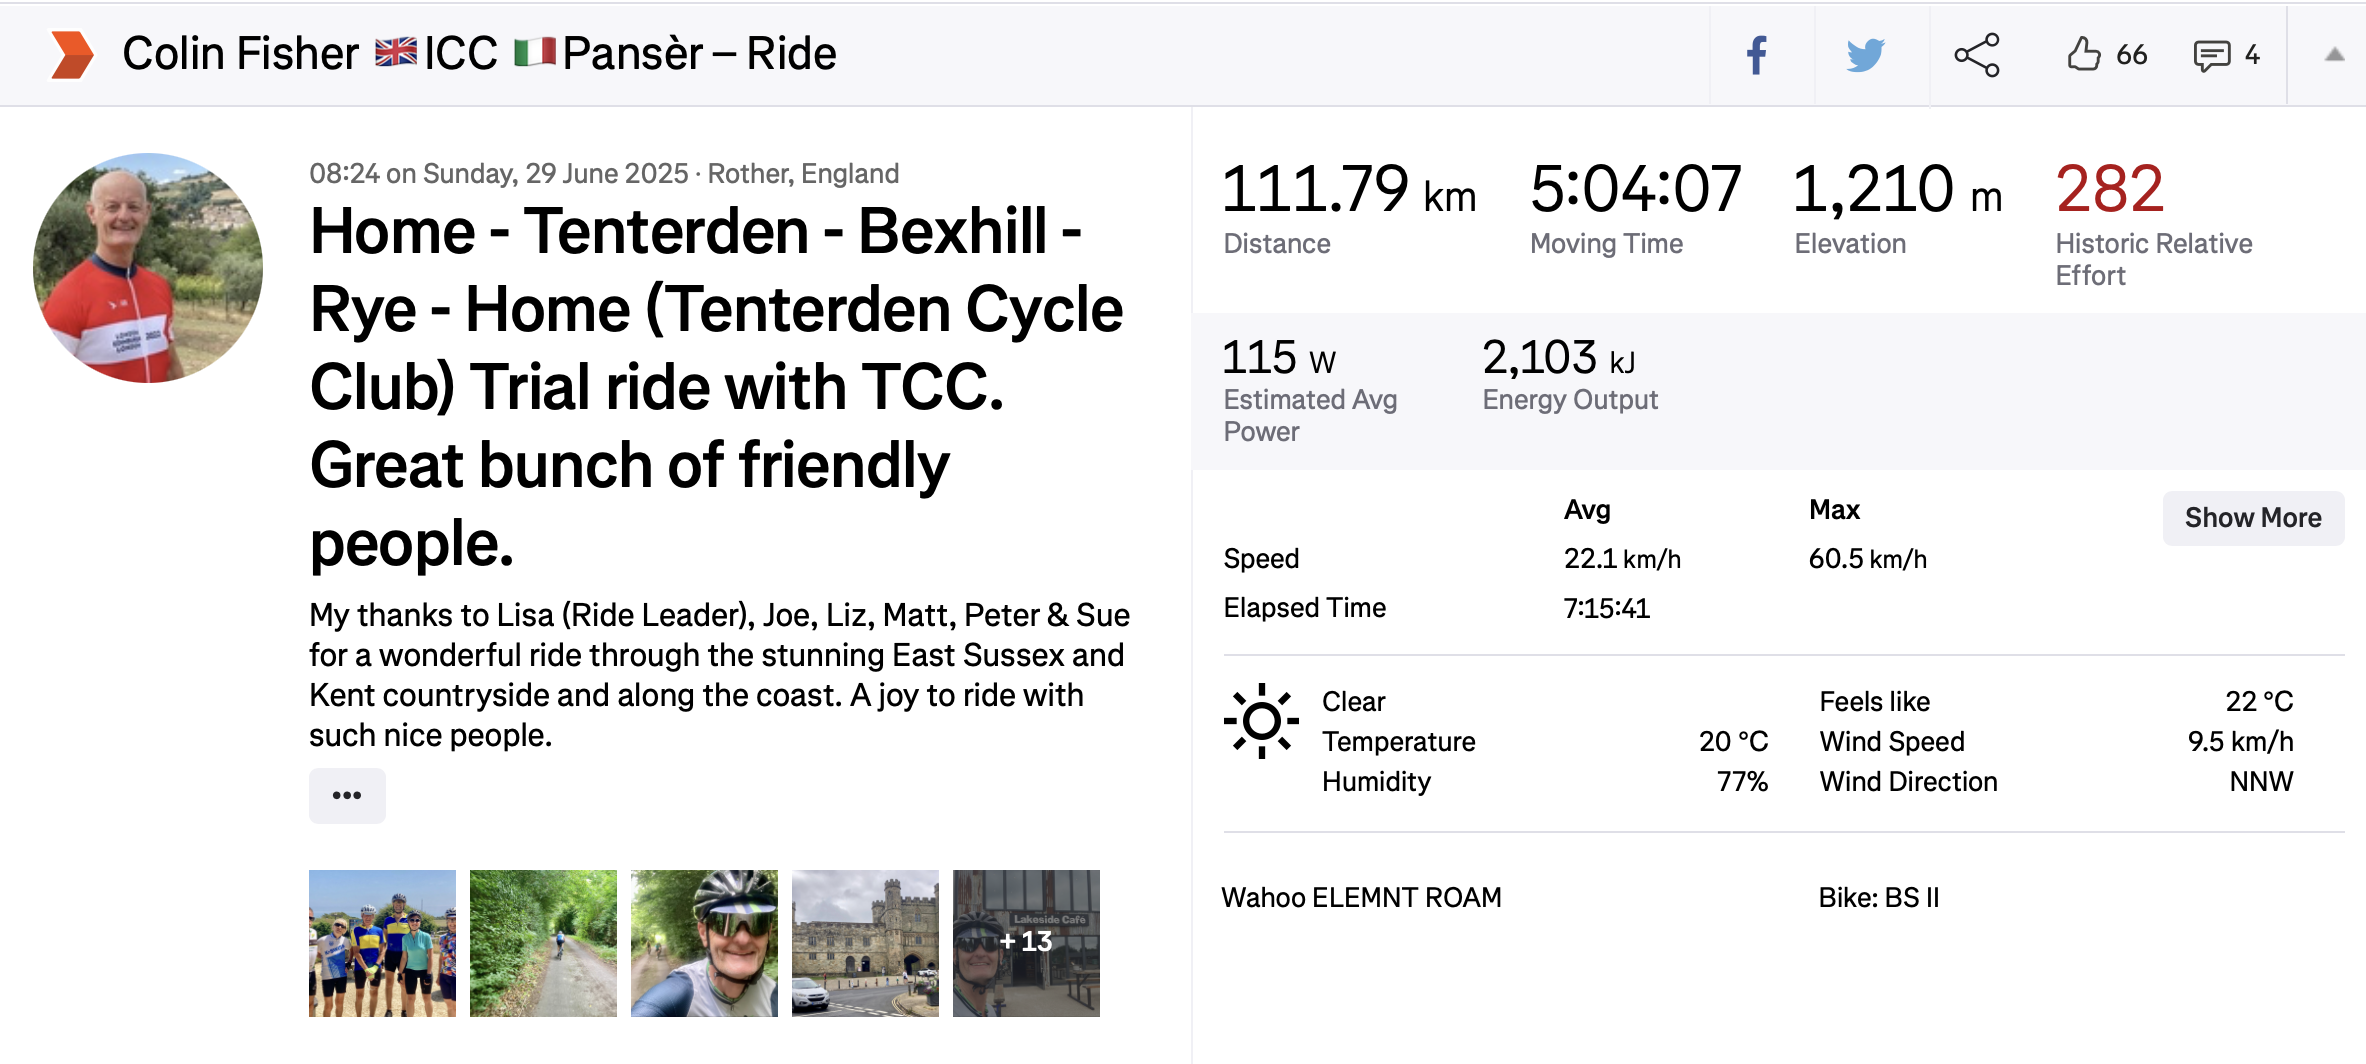View the castle gatehouse photo
Screen dimensions: 2366x1064
[865, 943]
